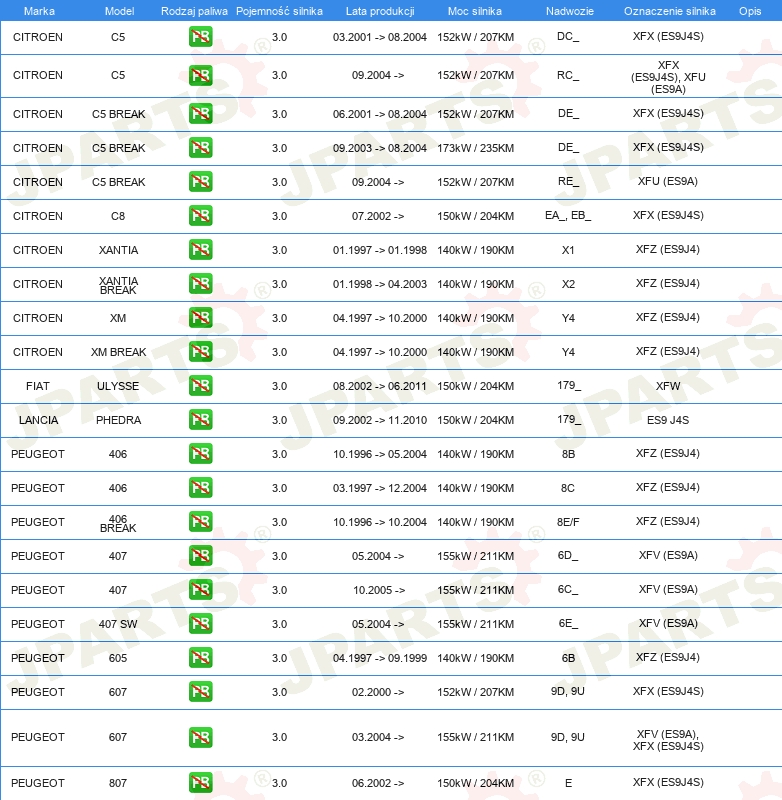Select the 'LANCIA' brand cell
This screenshot has width=782, height=800.
pos(38,420)
